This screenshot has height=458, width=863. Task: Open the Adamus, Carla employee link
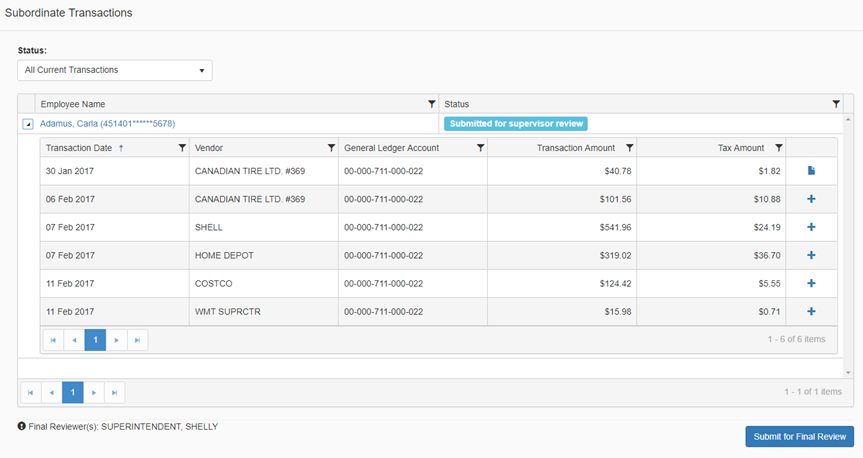point(107,124)
